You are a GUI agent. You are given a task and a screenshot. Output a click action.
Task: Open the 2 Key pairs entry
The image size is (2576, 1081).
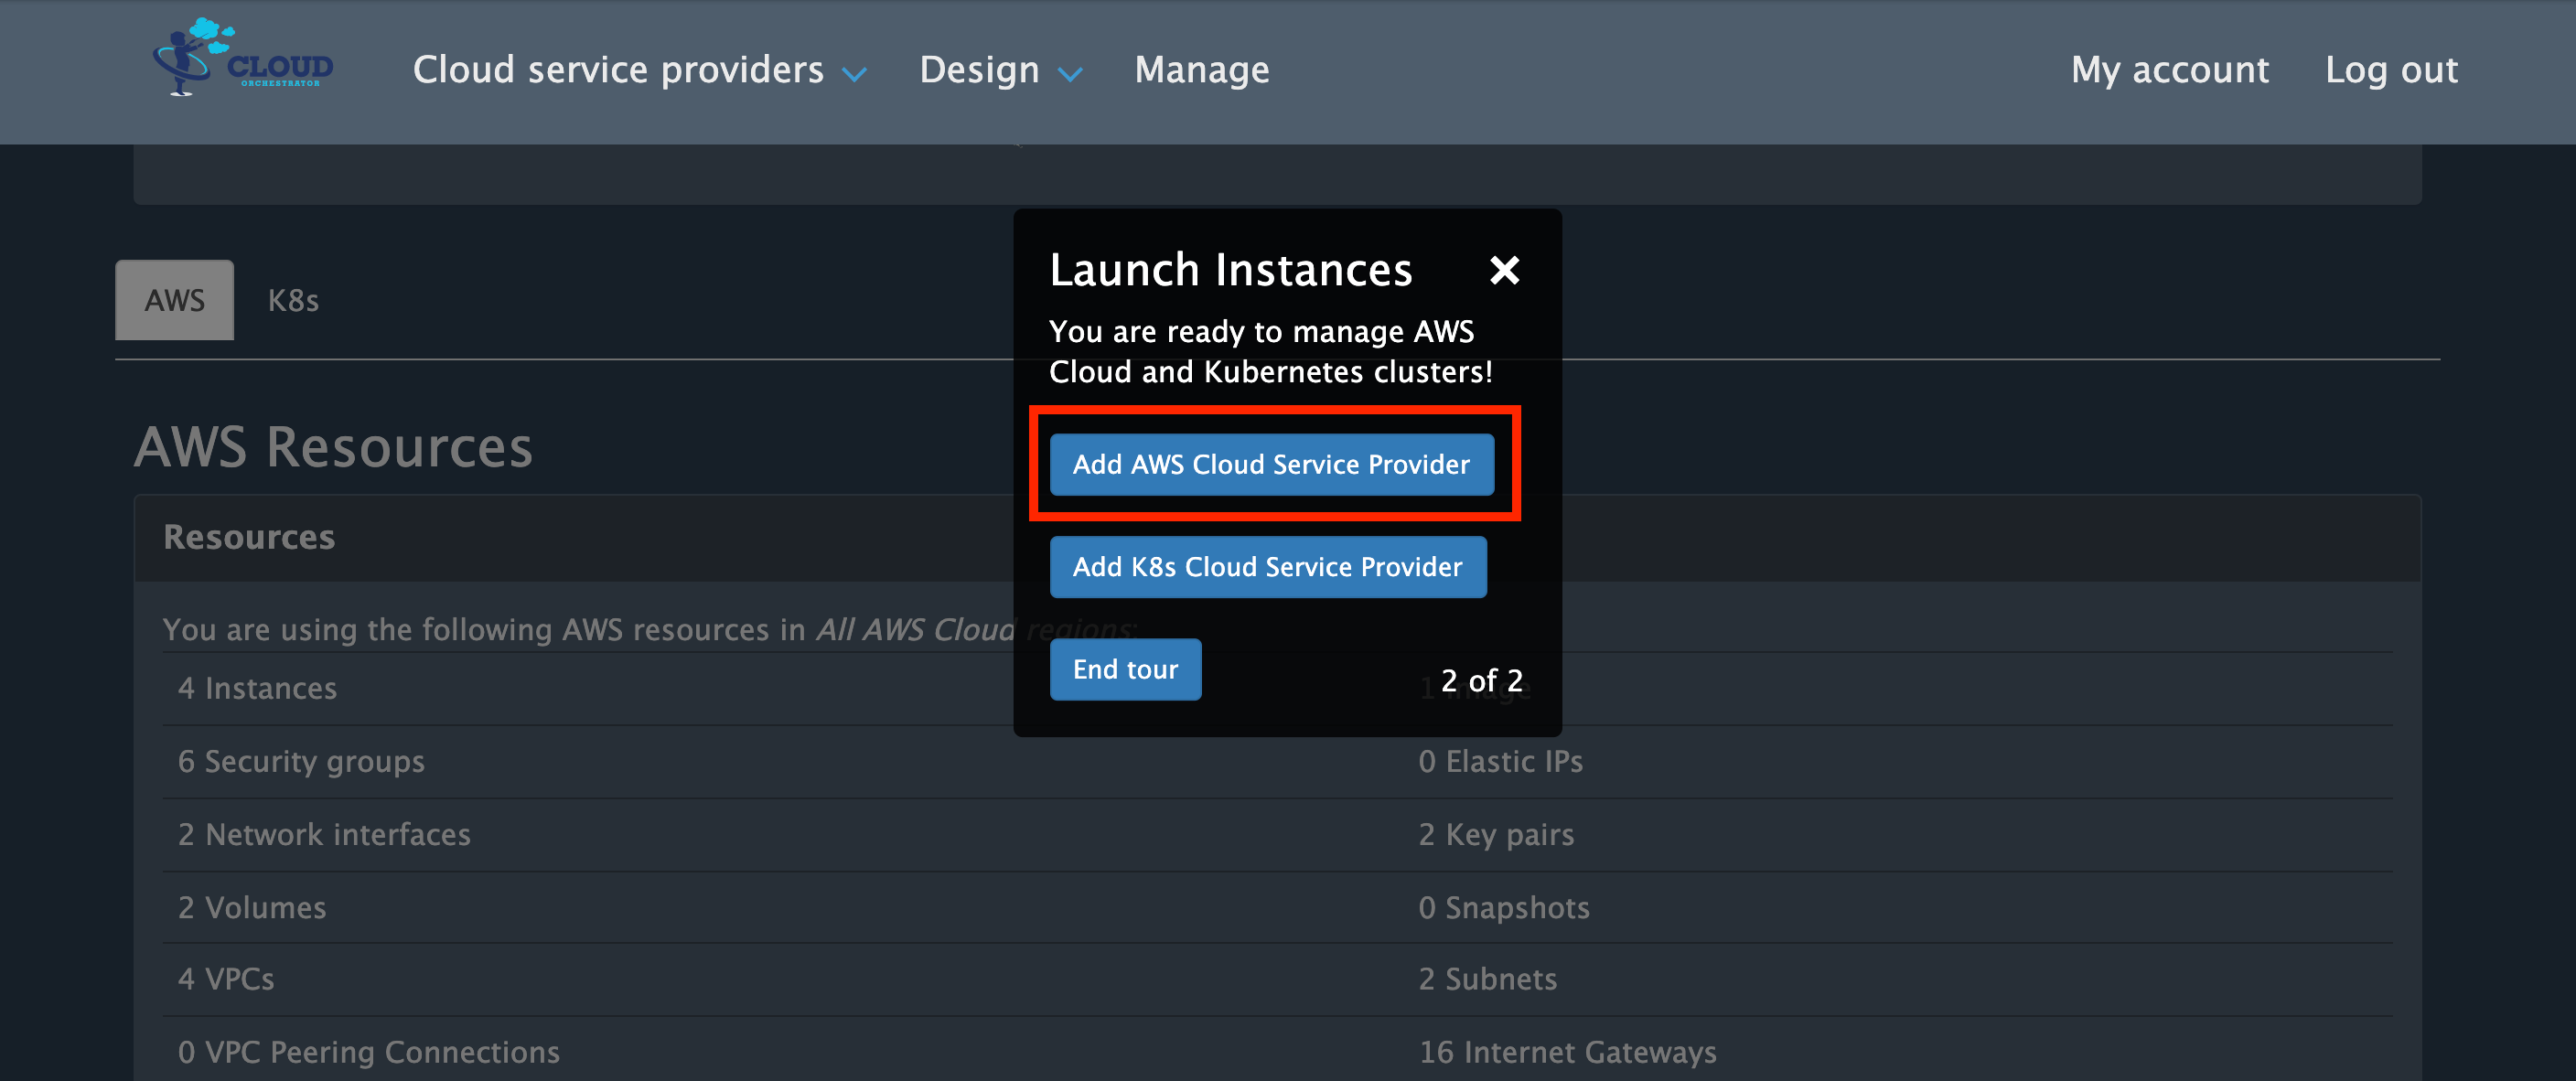pyautogui.click(x=1496, y=834)
